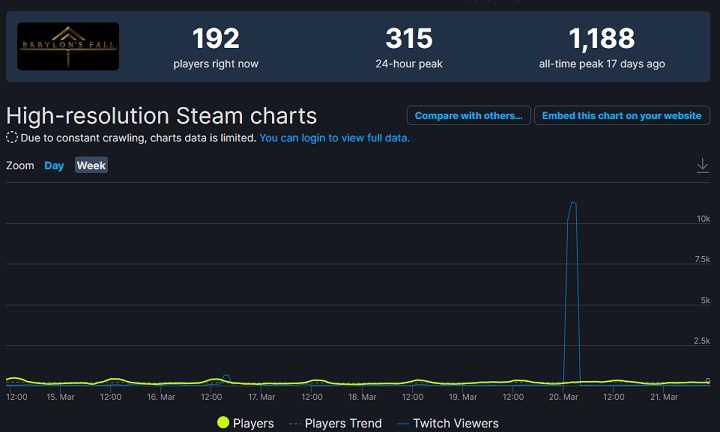The image size is (720, 432).
Task: Click the Twitch viewer spike peak on chart
Action: click(573, 203)
